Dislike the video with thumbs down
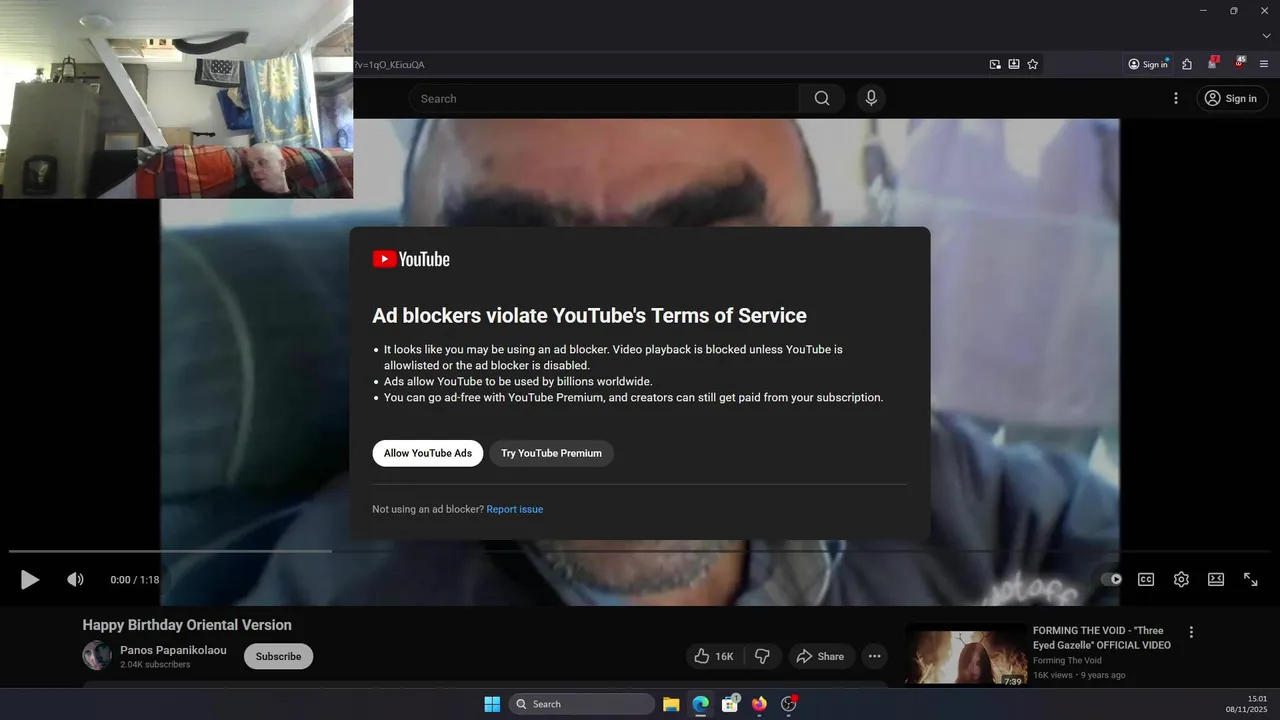This screenshot has width=1280, height=720. [762, 656]
